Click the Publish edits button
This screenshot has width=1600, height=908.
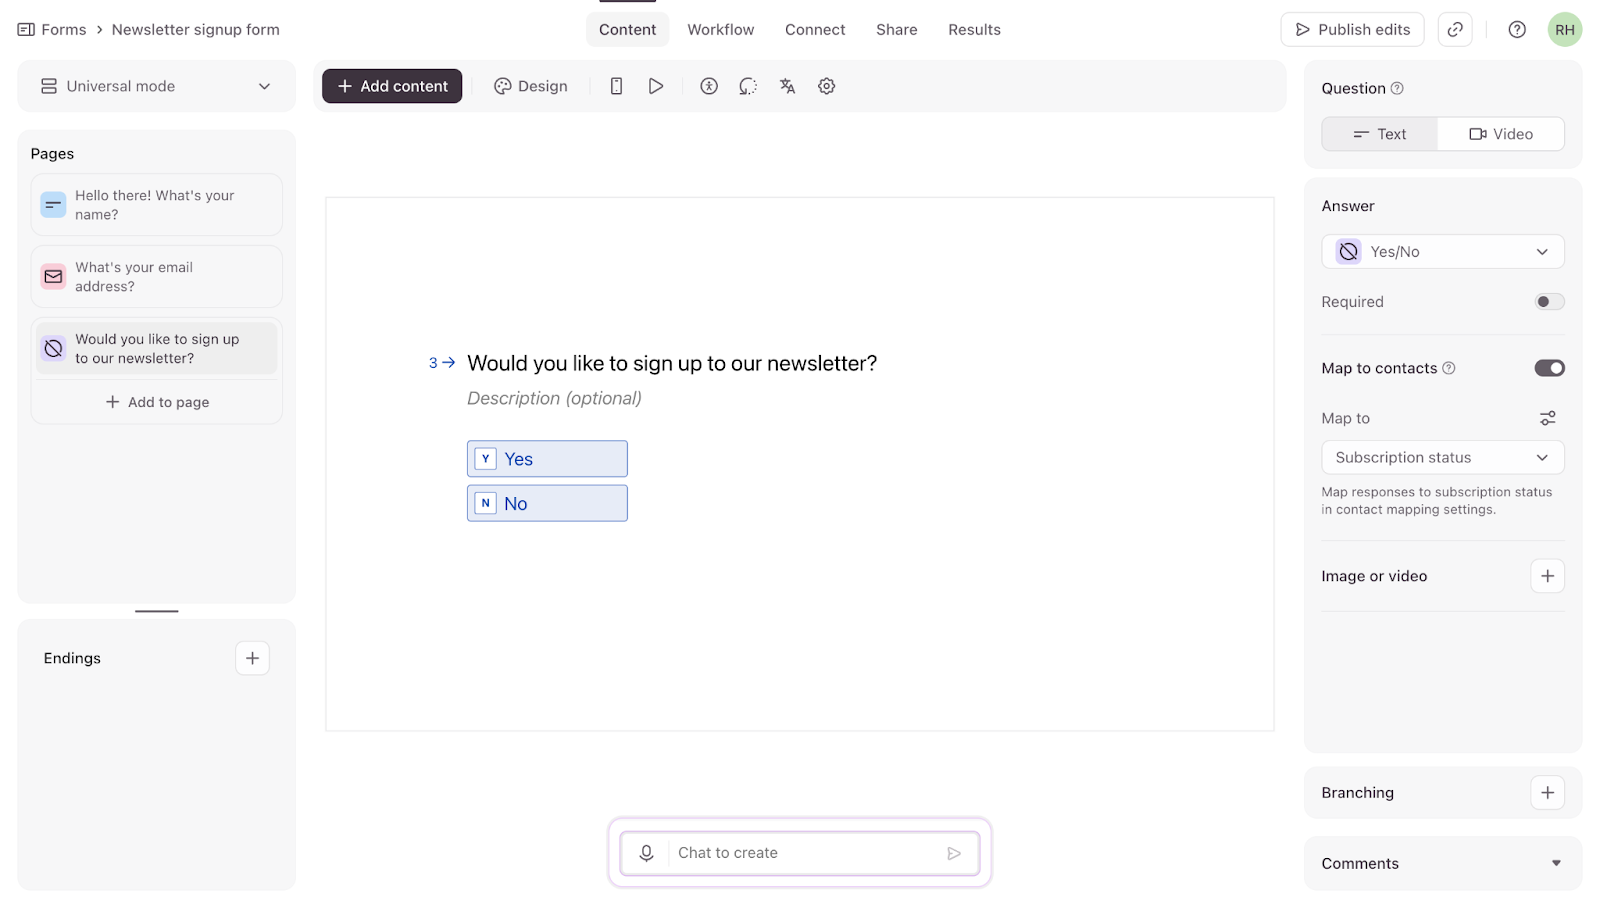(x=1352, y=30)
